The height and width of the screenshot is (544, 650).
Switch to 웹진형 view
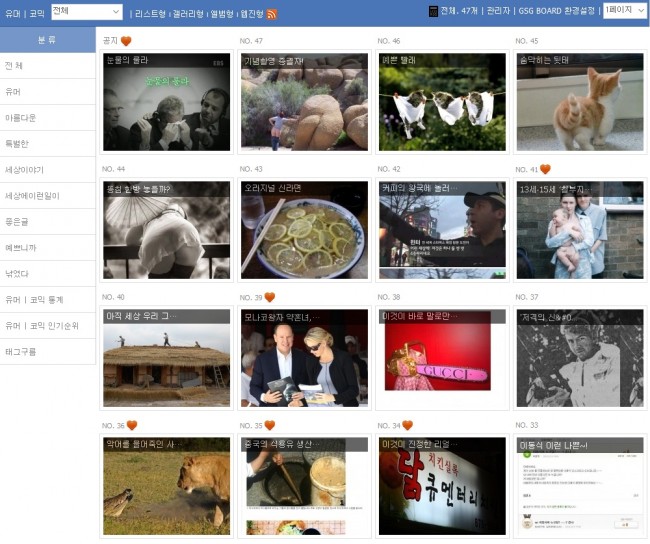(x=252, y=14)
